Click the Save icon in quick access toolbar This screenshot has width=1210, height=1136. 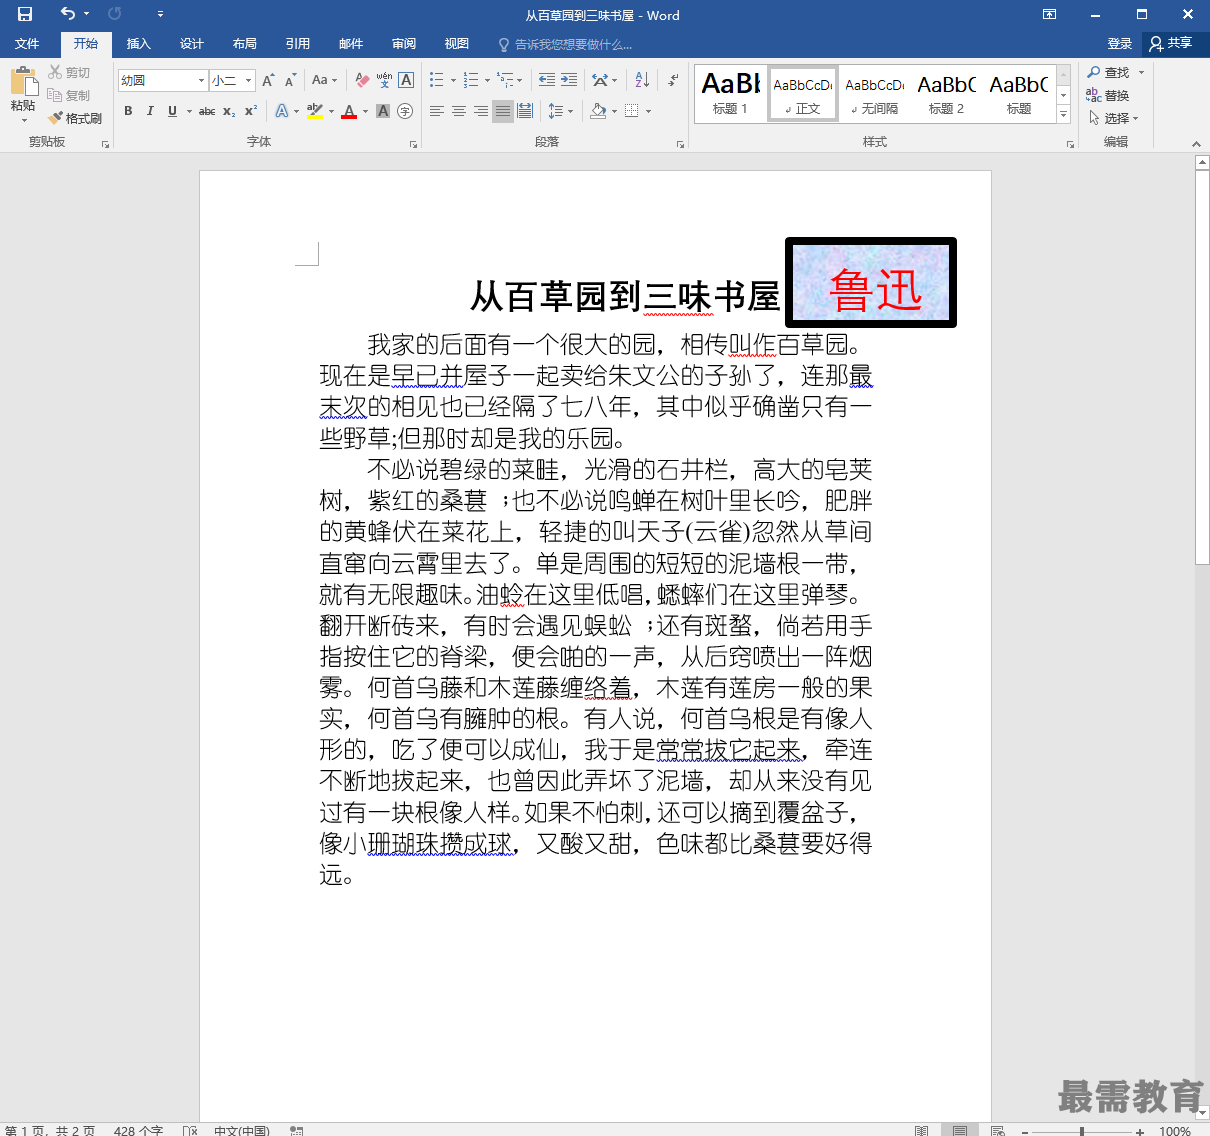coord(25,14)
